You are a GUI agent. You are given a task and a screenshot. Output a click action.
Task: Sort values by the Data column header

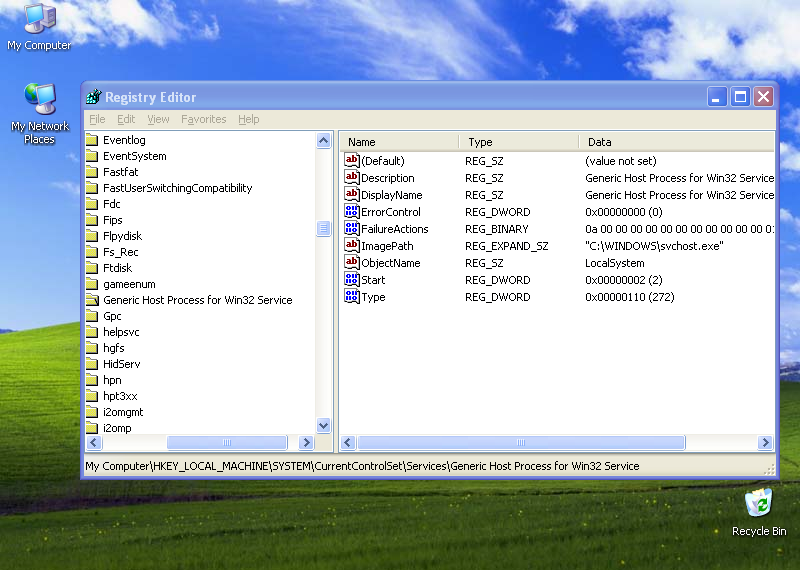[x=677, y=142]
